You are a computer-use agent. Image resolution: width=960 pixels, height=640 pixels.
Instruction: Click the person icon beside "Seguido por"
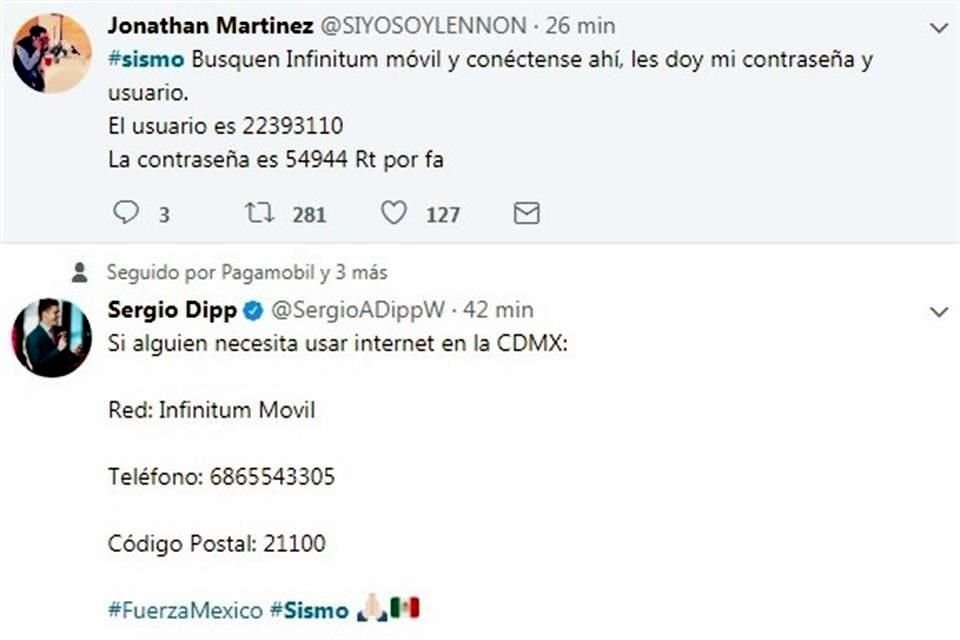point(80,272)
